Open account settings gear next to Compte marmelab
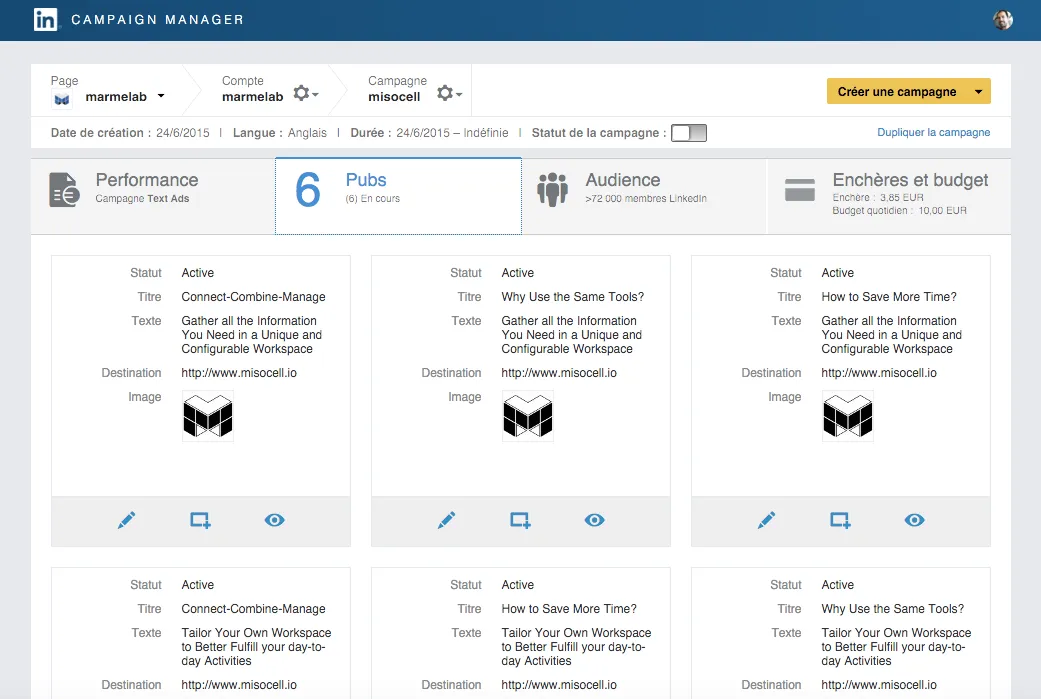 (x=305, y=93)
